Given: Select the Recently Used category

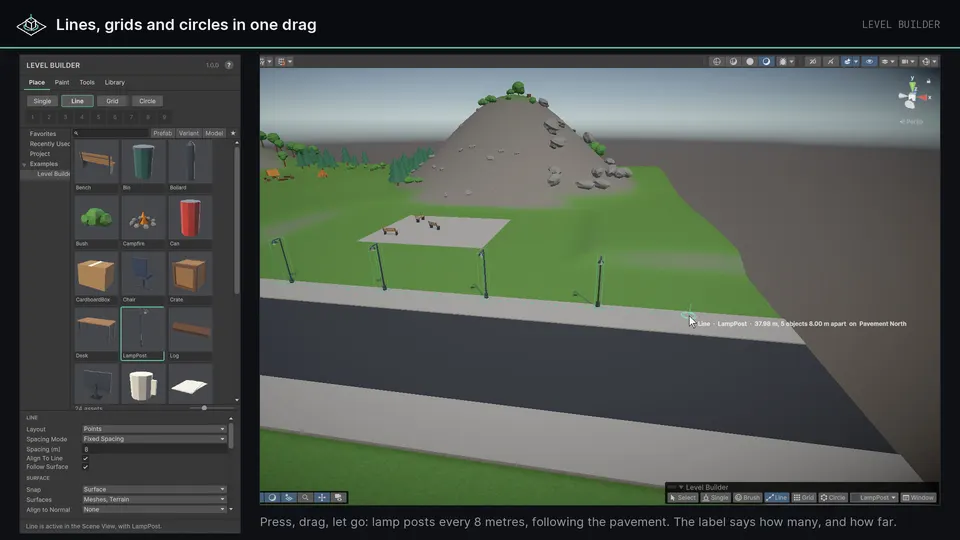Looking at the screenshot, I should click(50, 144).
